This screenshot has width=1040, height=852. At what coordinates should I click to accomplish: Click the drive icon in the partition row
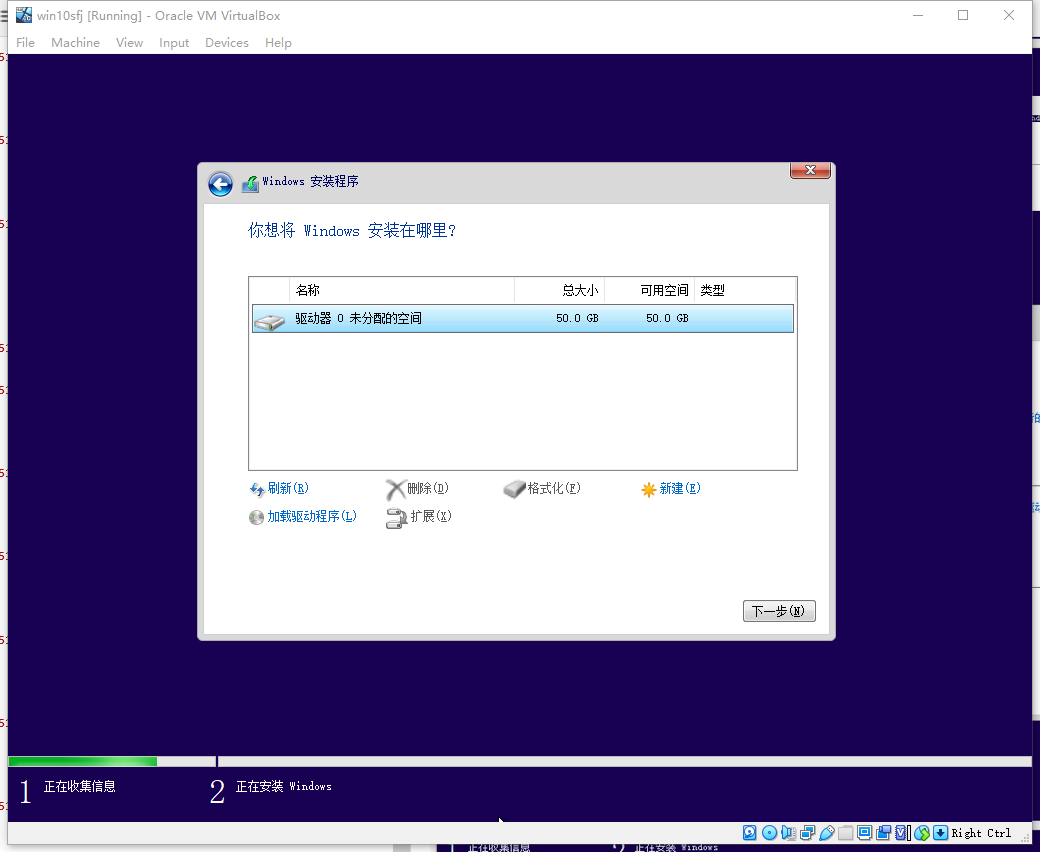pyautogui.click(x=269, y=322)
